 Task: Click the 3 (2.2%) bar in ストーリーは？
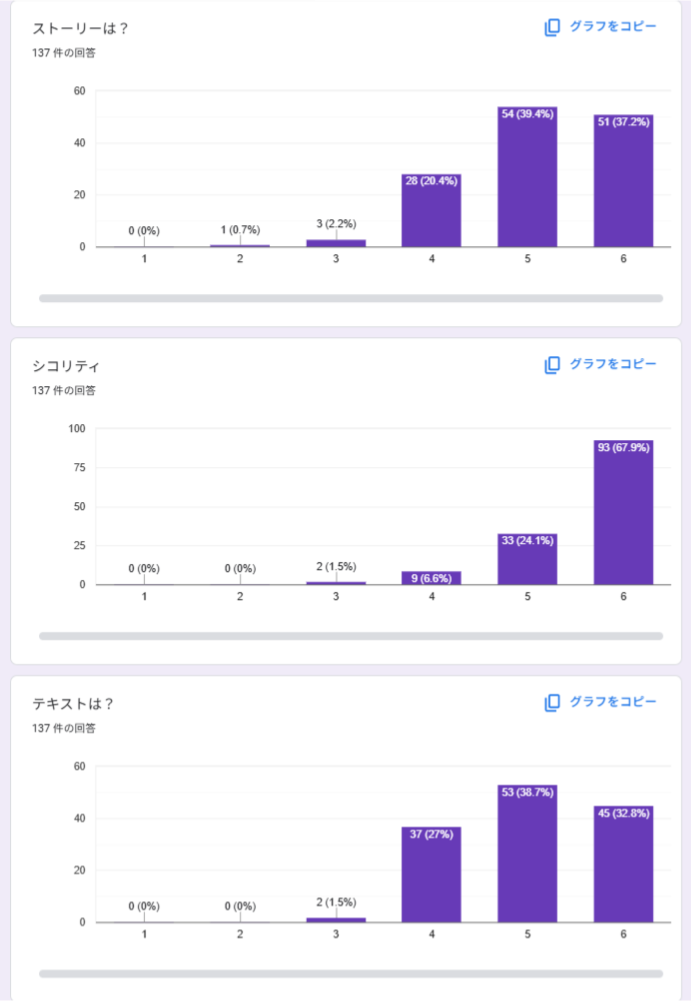(336, 243)
